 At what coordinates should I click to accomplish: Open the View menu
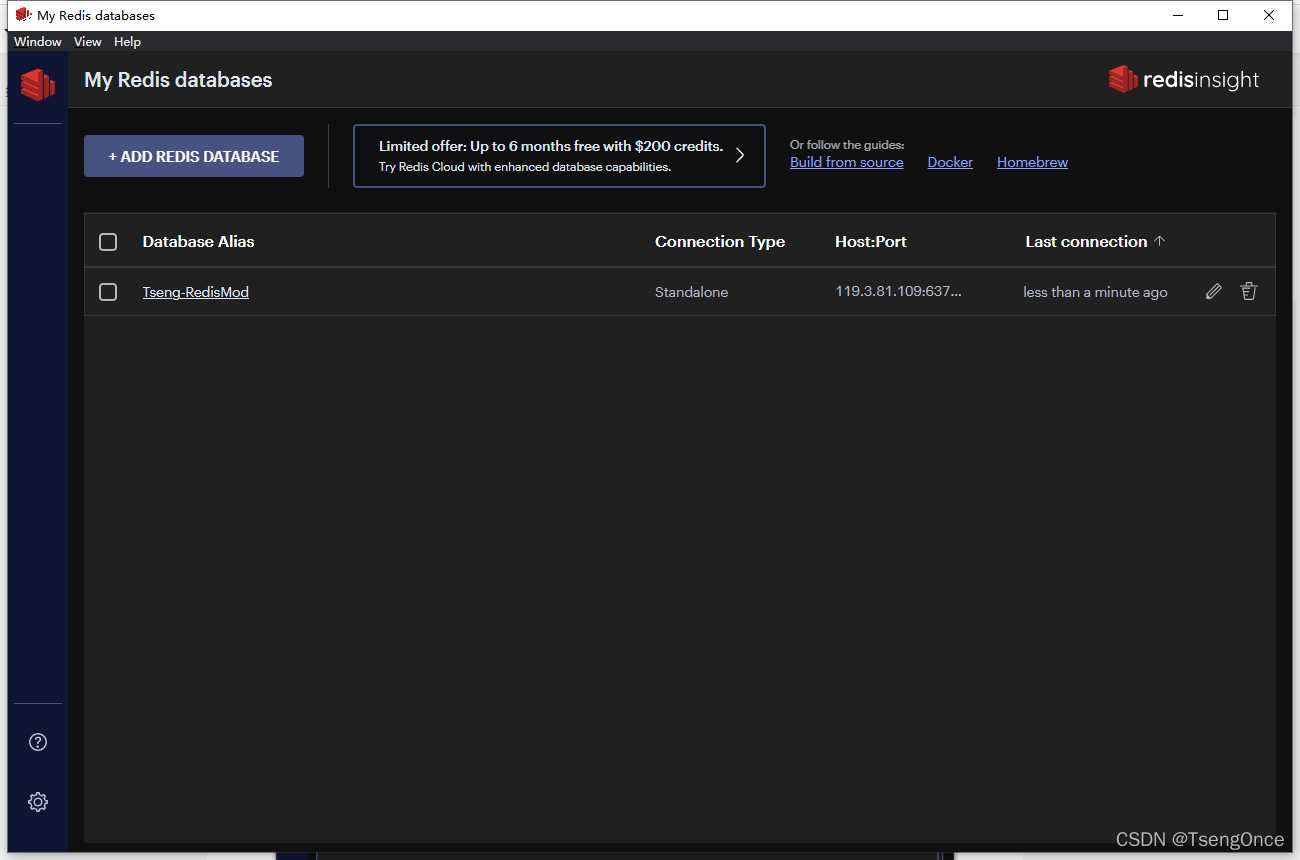[87, 41]
